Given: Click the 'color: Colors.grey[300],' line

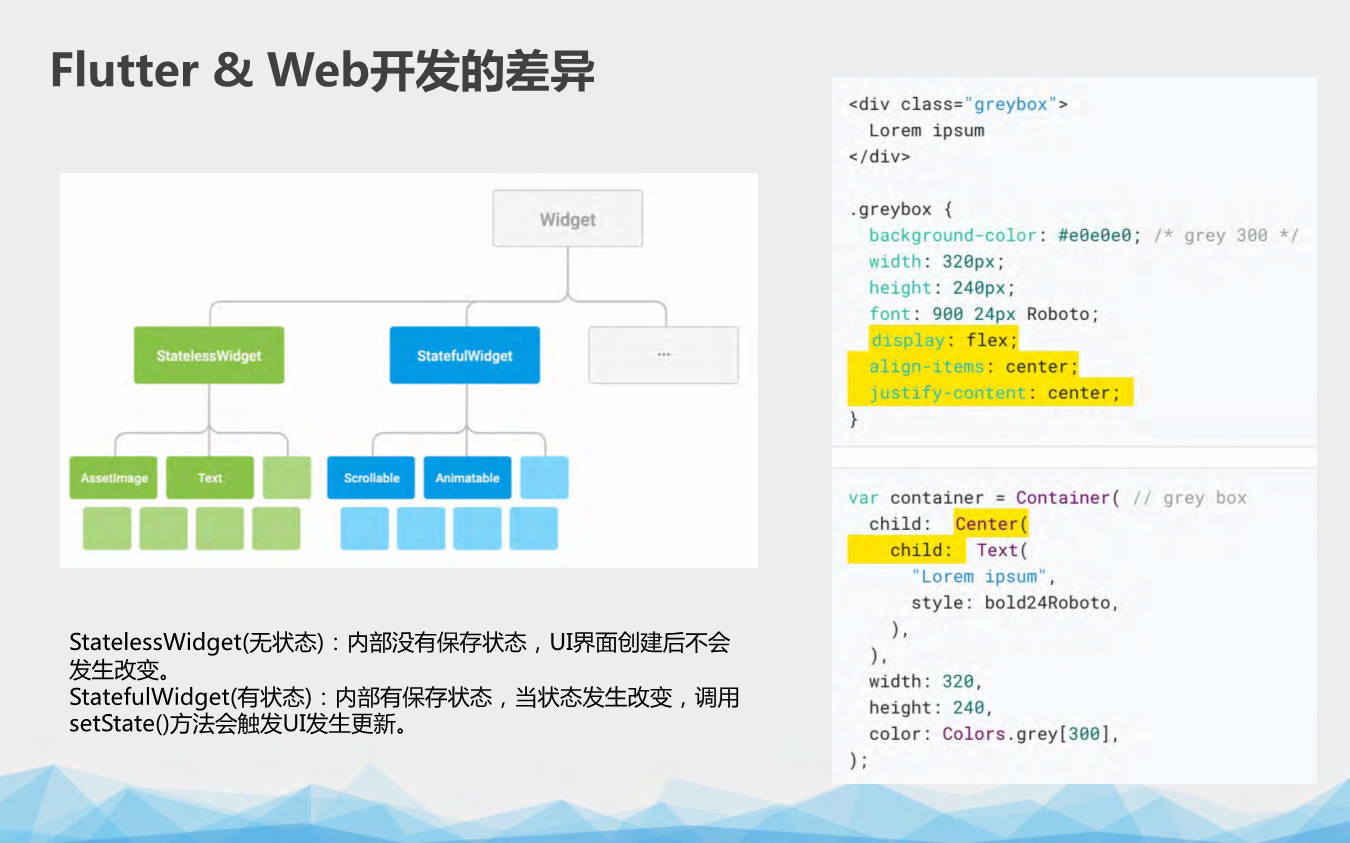Looking at the screenshot, I should coord(994,733).
